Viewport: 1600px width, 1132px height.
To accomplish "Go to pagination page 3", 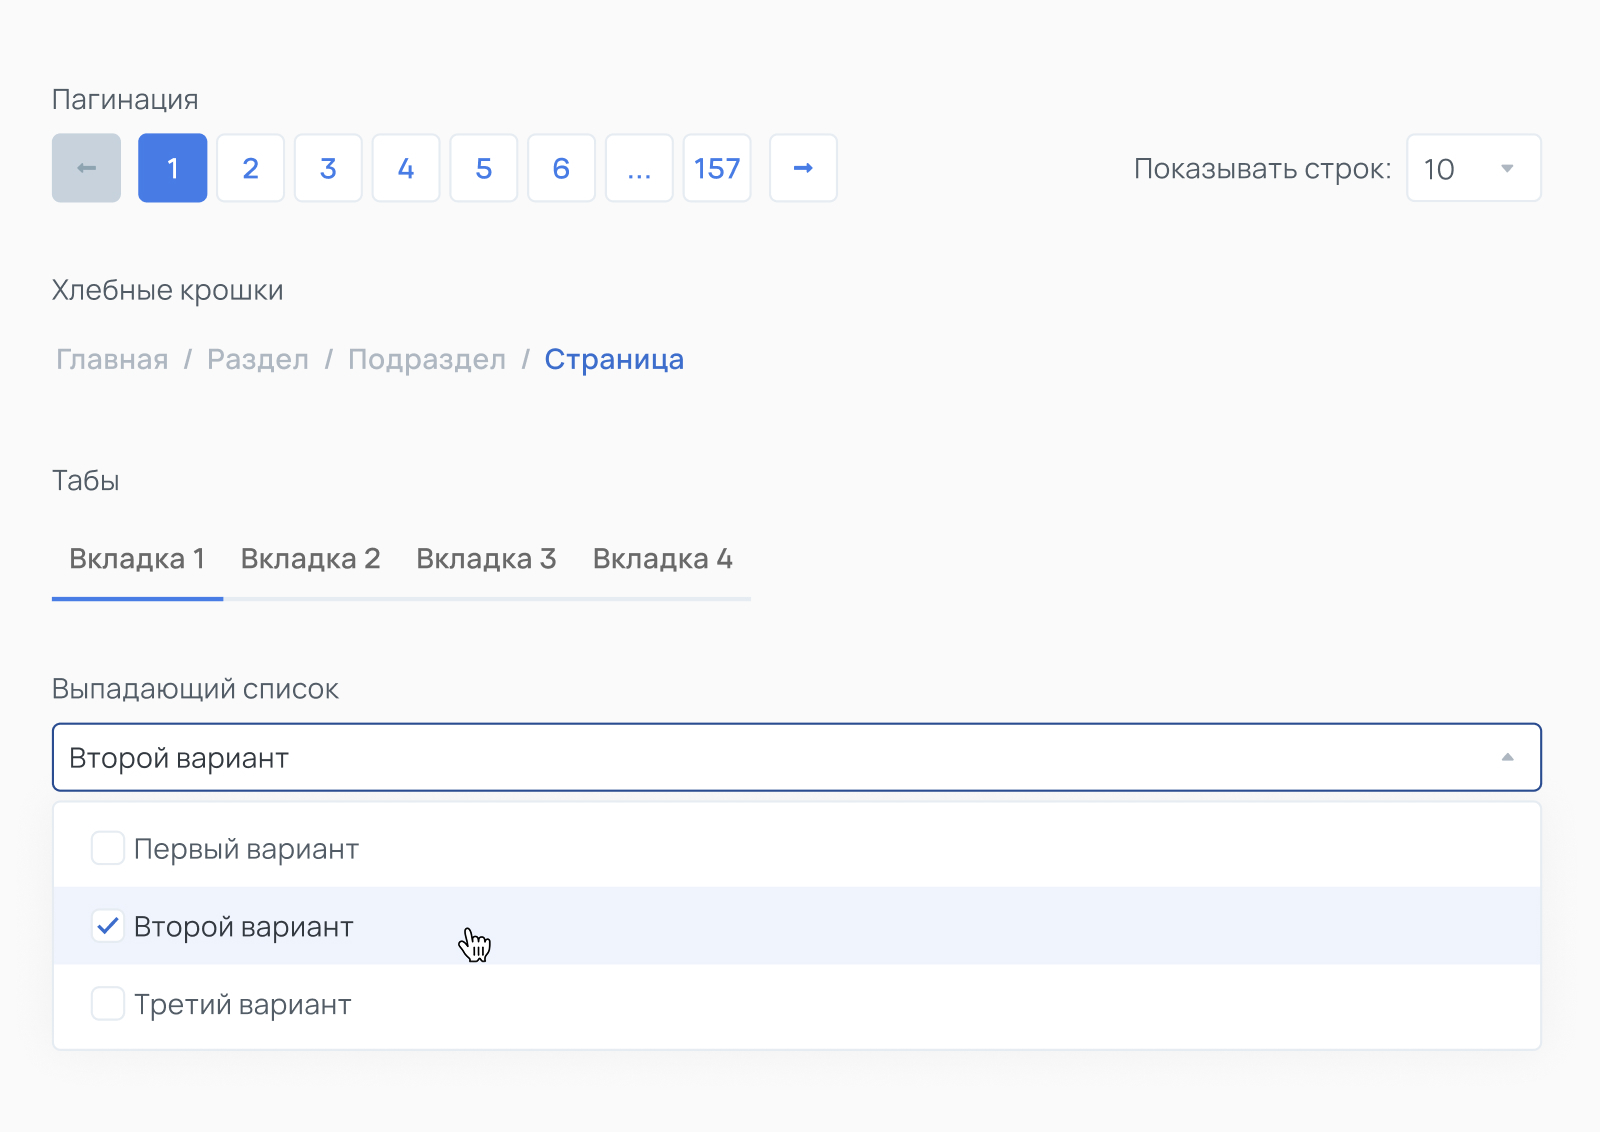I will tap(328, 168).
